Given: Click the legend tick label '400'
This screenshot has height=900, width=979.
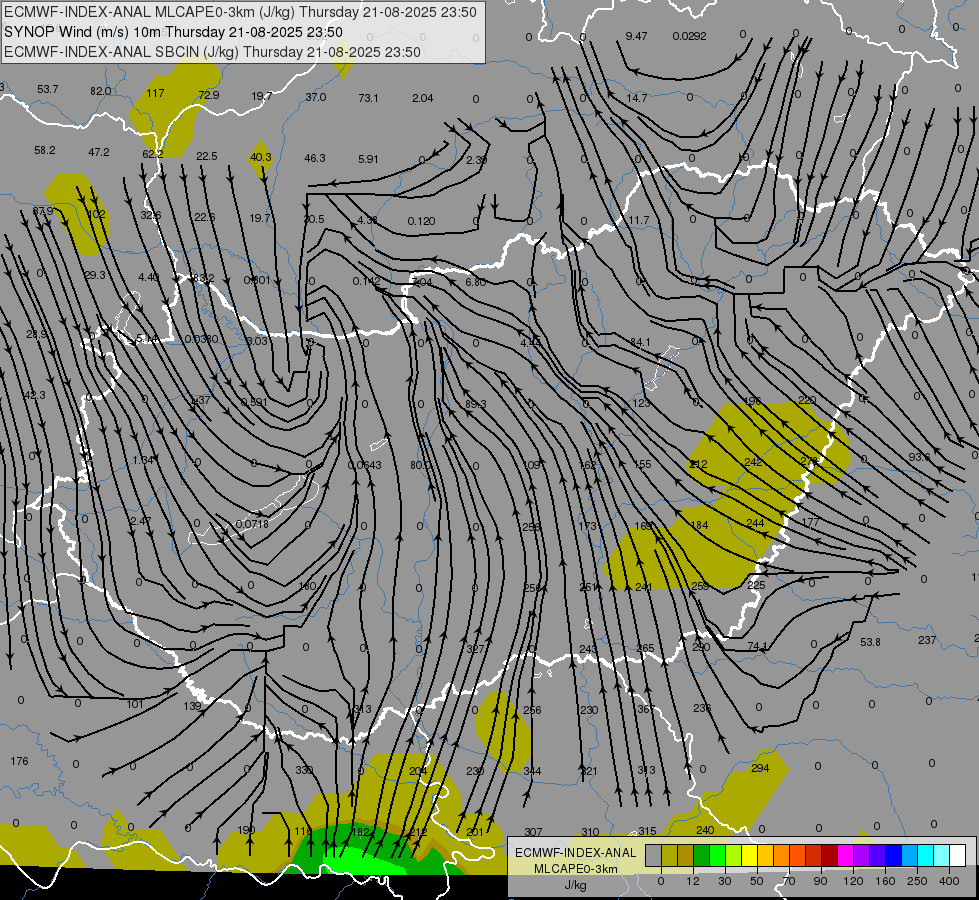Looking at the screenshot, I should tap(949, 881).
